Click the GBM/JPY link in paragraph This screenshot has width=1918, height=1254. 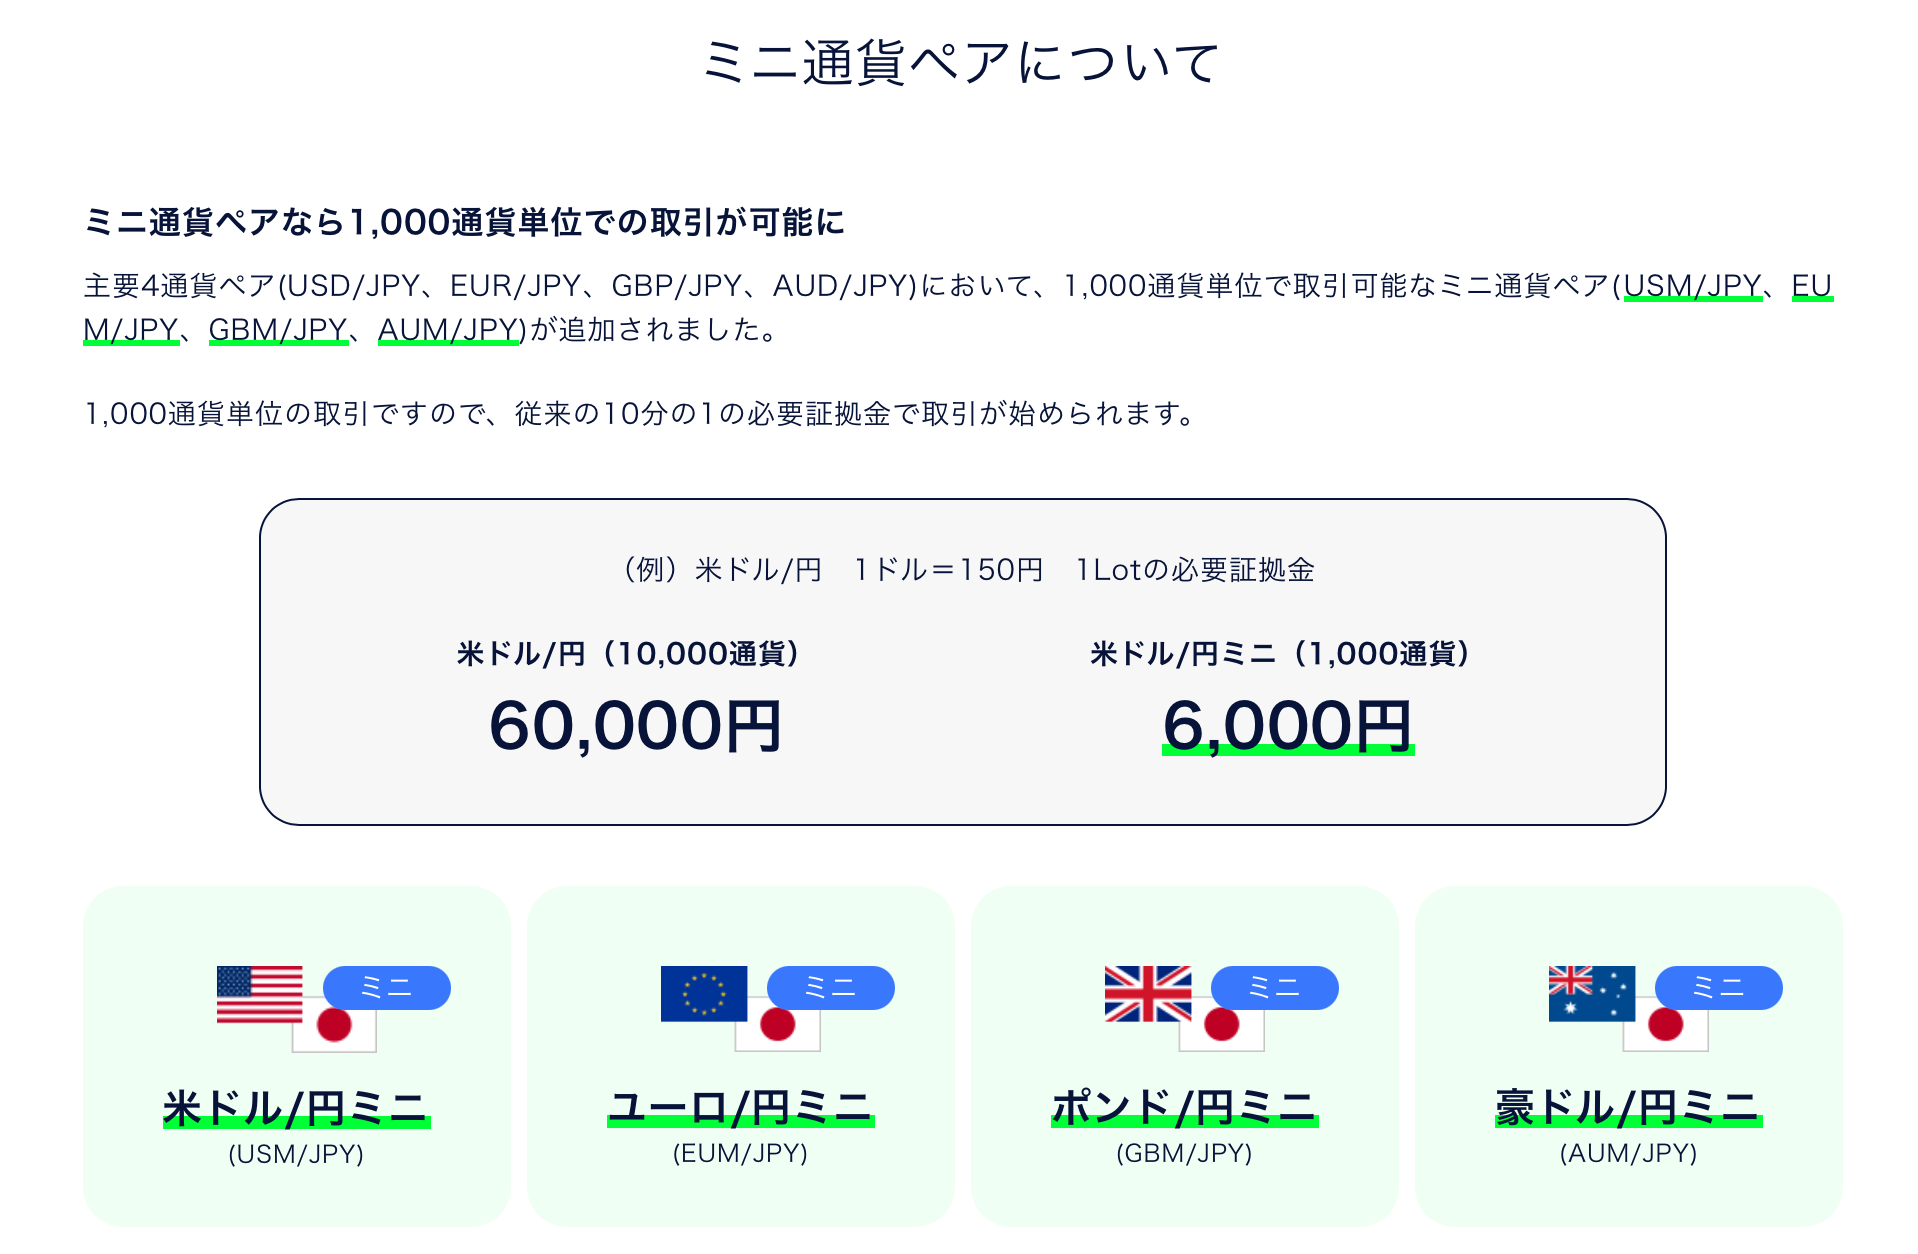pos(278,329)
